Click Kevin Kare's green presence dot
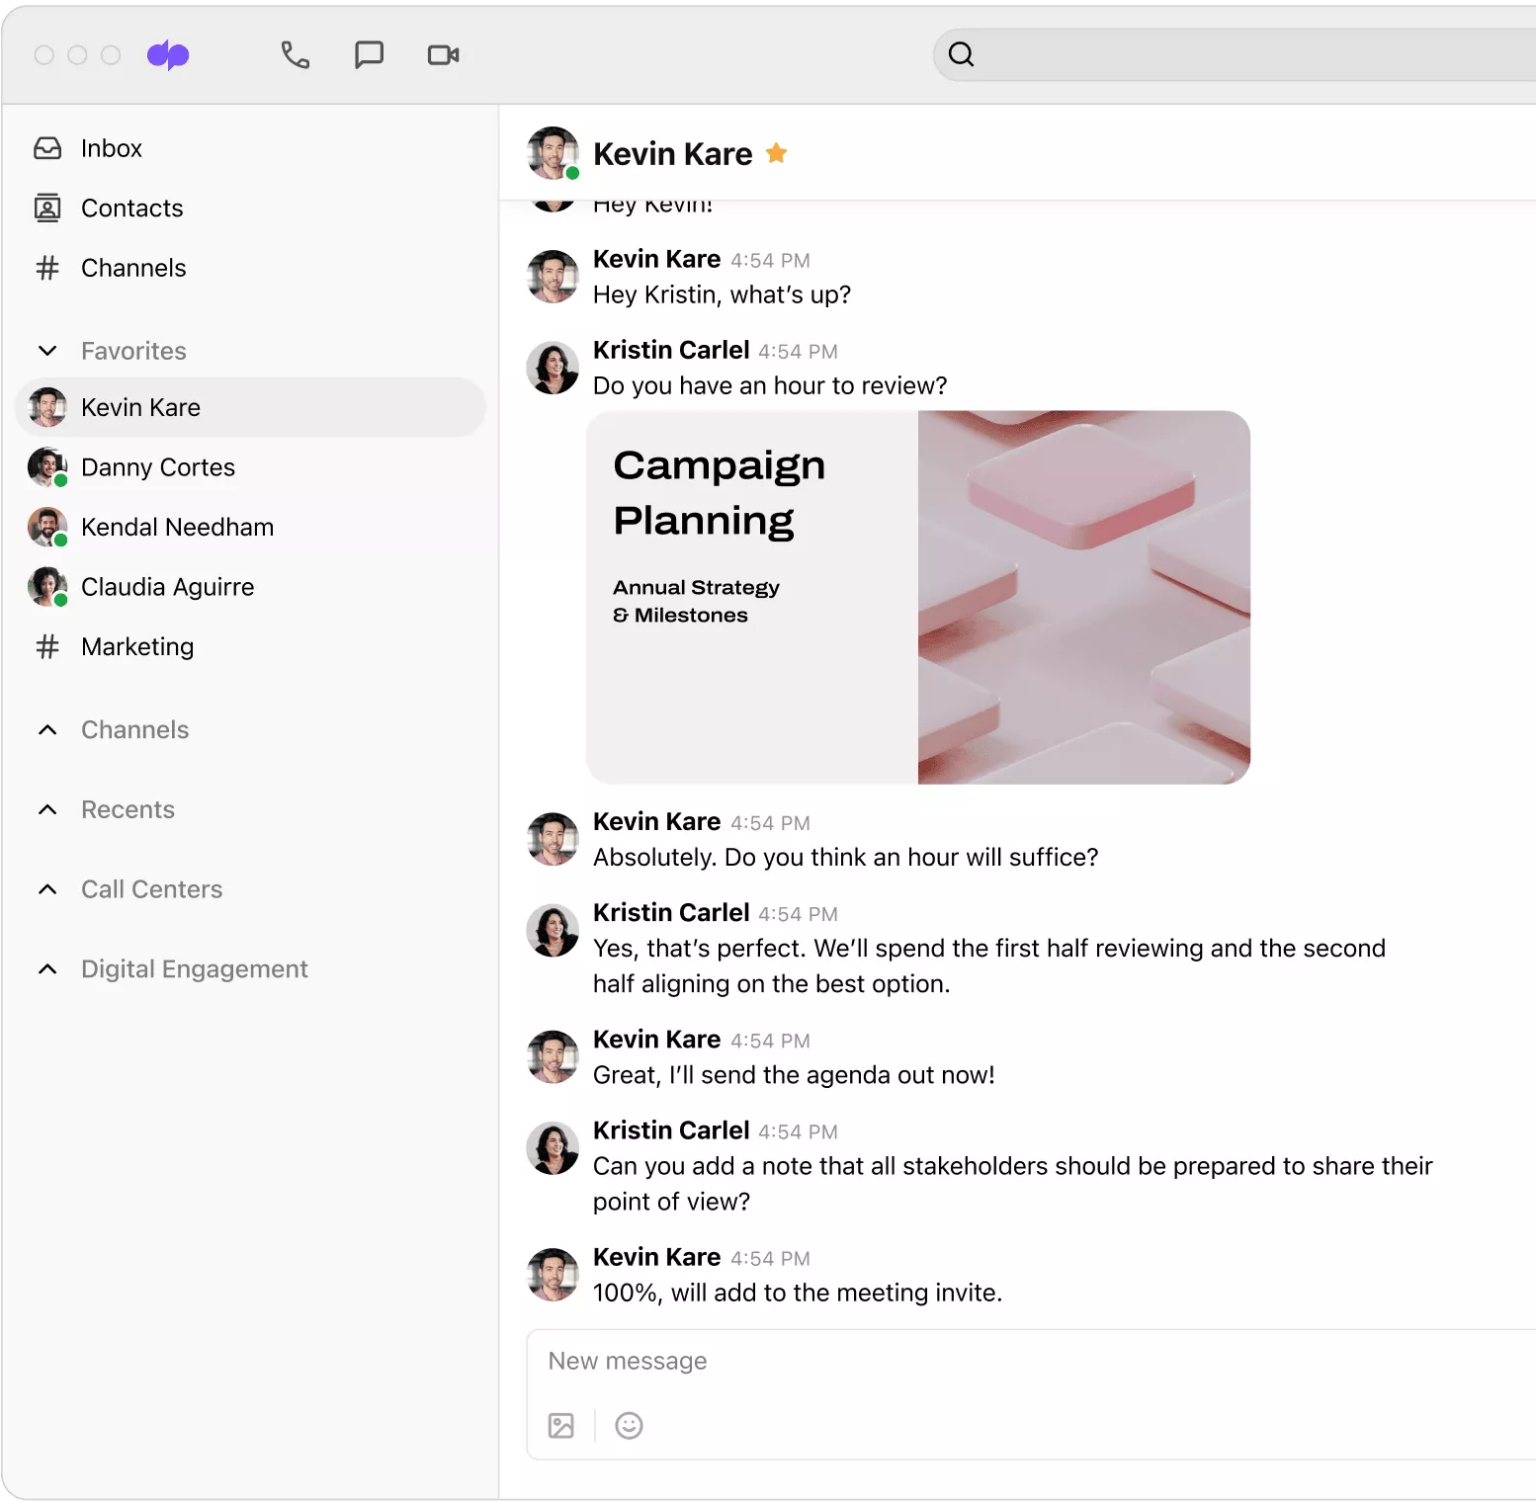Screen dimensions: 1536x1506 (x=570, y=173)
